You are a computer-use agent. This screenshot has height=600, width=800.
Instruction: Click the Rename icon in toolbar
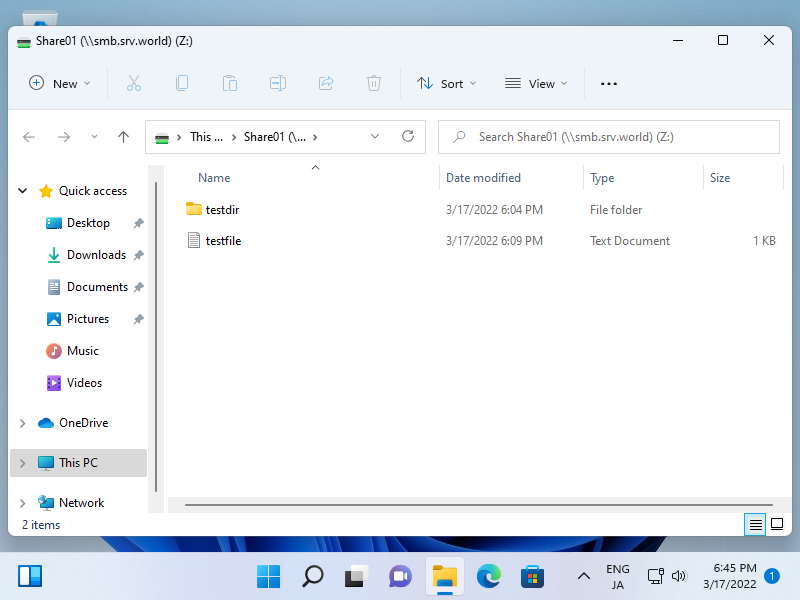coord(278,84)
